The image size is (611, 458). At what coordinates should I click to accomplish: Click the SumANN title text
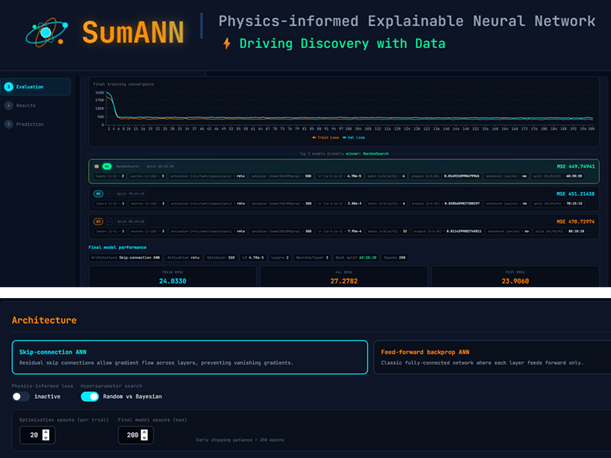pos(133,32)
